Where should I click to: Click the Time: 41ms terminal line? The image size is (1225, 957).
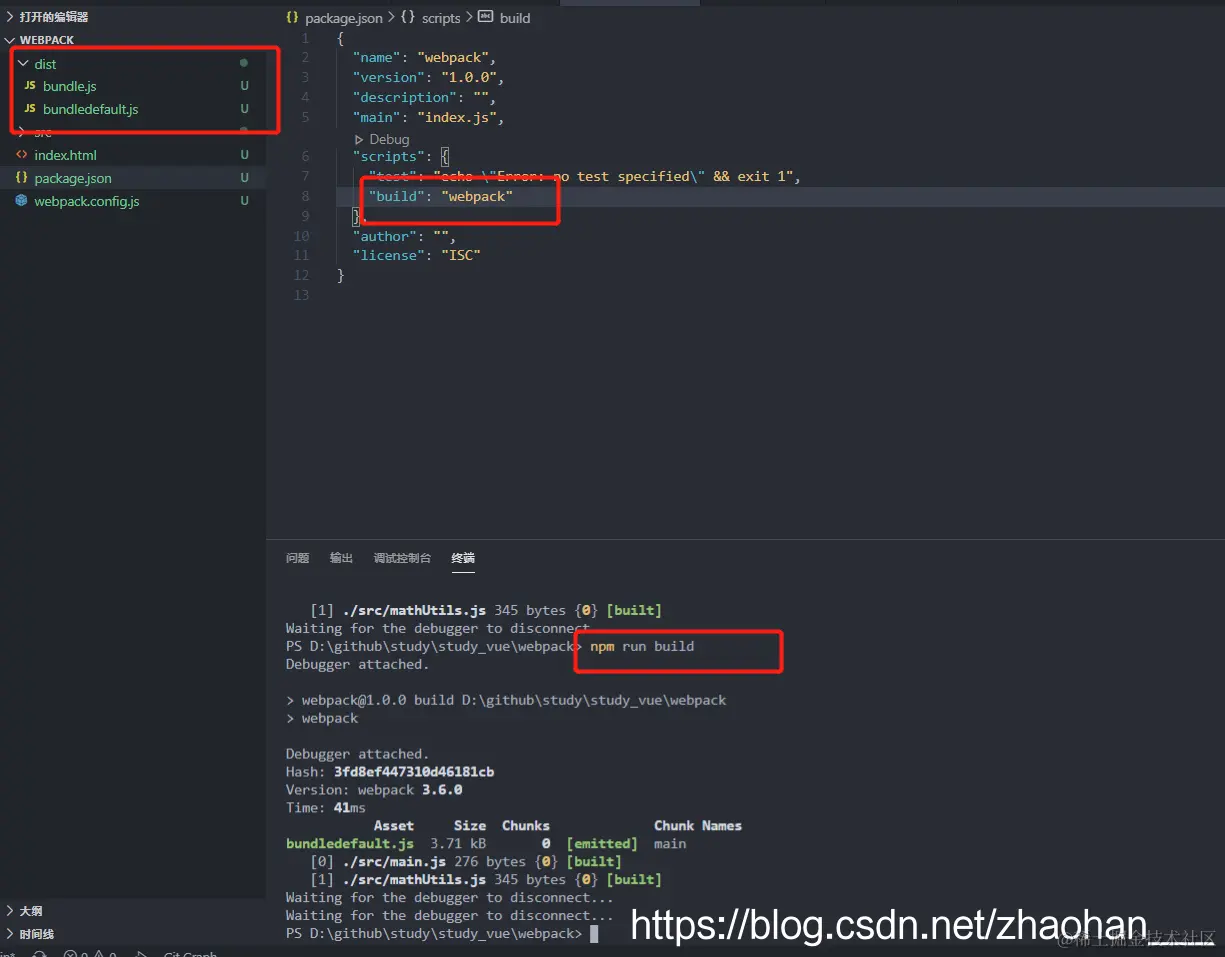326,807
